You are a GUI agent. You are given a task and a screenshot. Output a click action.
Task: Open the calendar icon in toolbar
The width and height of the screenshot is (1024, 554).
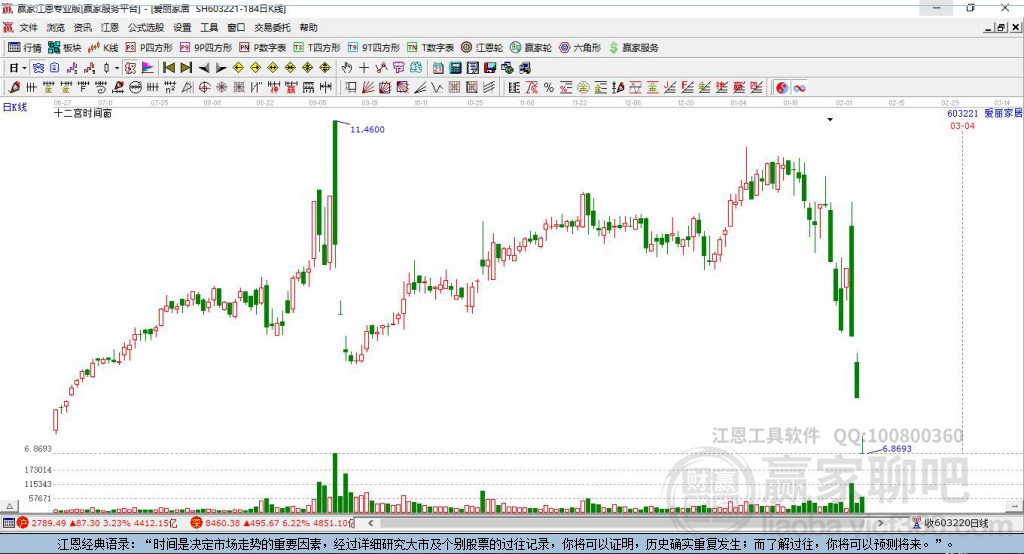pos(438,68)
